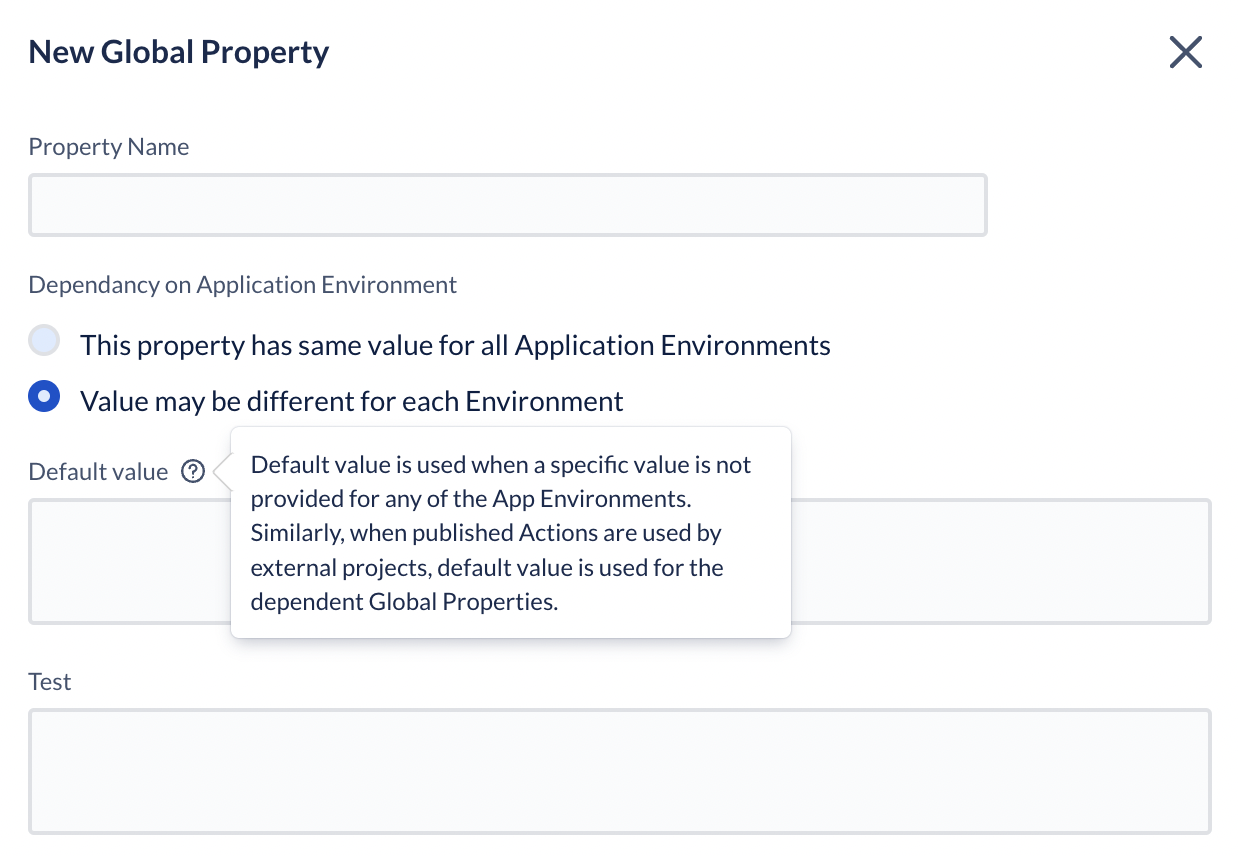
Task: Click the Test field label
Action: tap(50, 681)
